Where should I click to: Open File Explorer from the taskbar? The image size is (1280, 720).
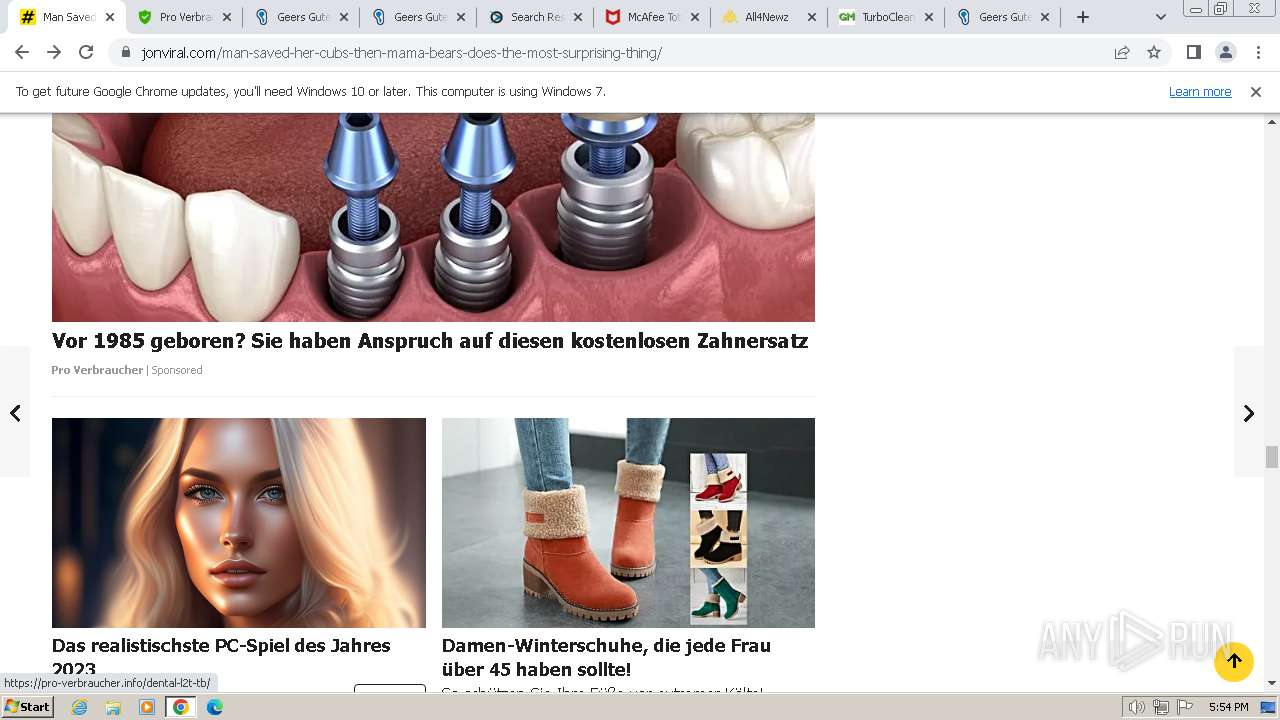pyautogui.click(x=113, y=707)
